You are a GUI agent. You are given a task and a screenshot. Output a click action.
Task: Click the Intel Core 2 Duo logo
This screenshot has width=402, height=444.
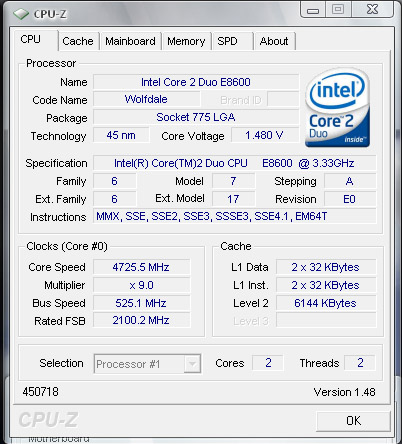tap(337, 108)
